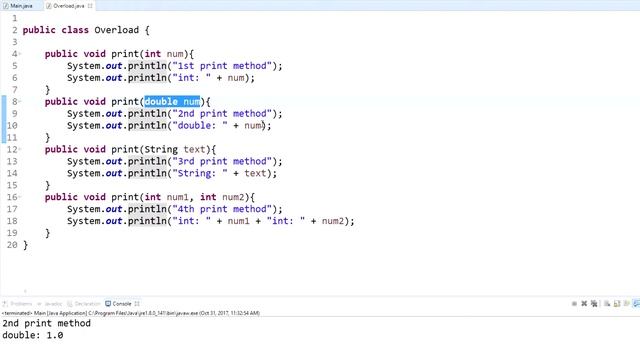Click "int num2" parameter on line 16
Viewport: 640px width, 360px height.
tap(222, 197)
